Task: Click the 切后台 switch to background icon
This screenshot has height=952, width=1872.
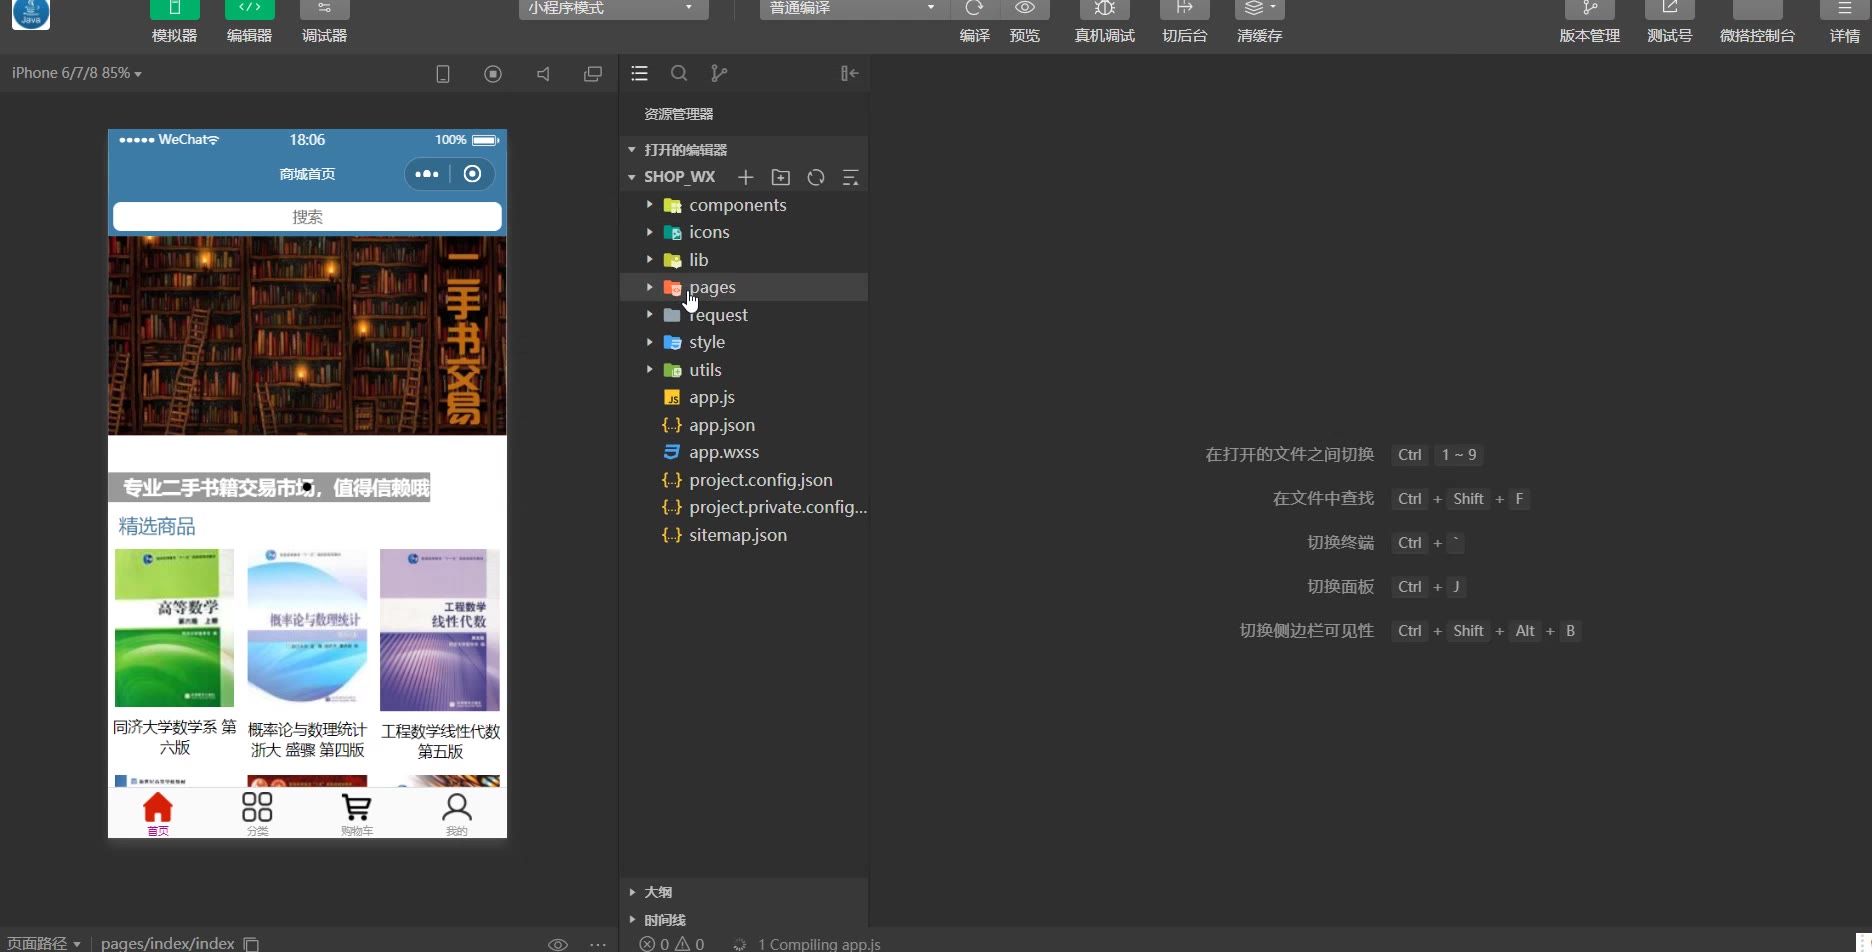Action: (x=1184, y=10)
